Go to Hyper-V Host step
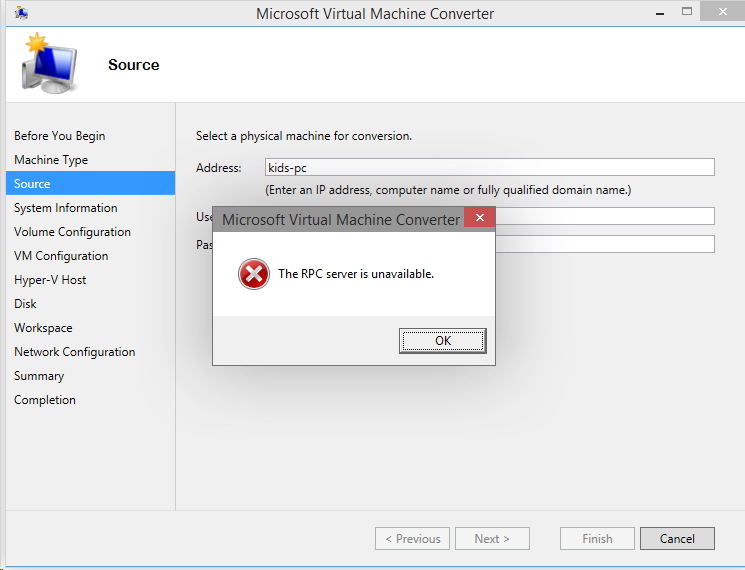 tap(50, 280)
